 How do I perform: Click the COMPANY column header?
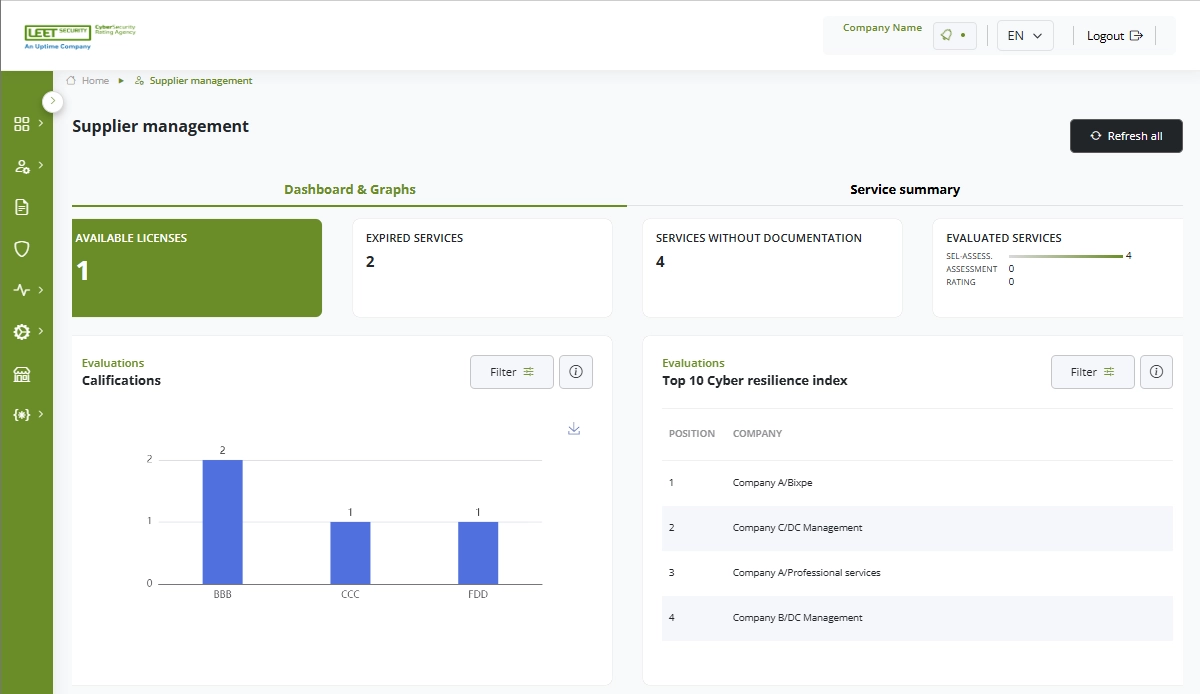pyautogui.click(x=758, y=434)
